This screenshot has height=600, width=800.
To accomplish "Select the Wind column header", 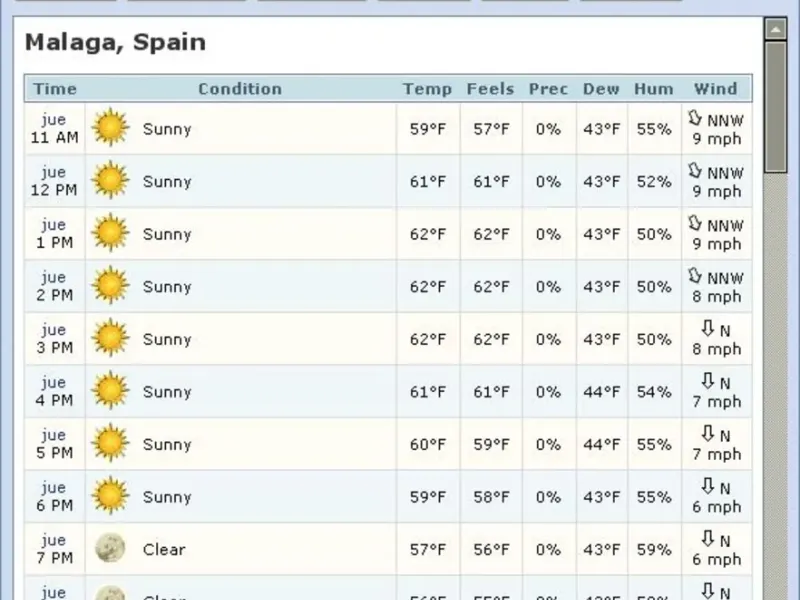I will coord(715,89).
